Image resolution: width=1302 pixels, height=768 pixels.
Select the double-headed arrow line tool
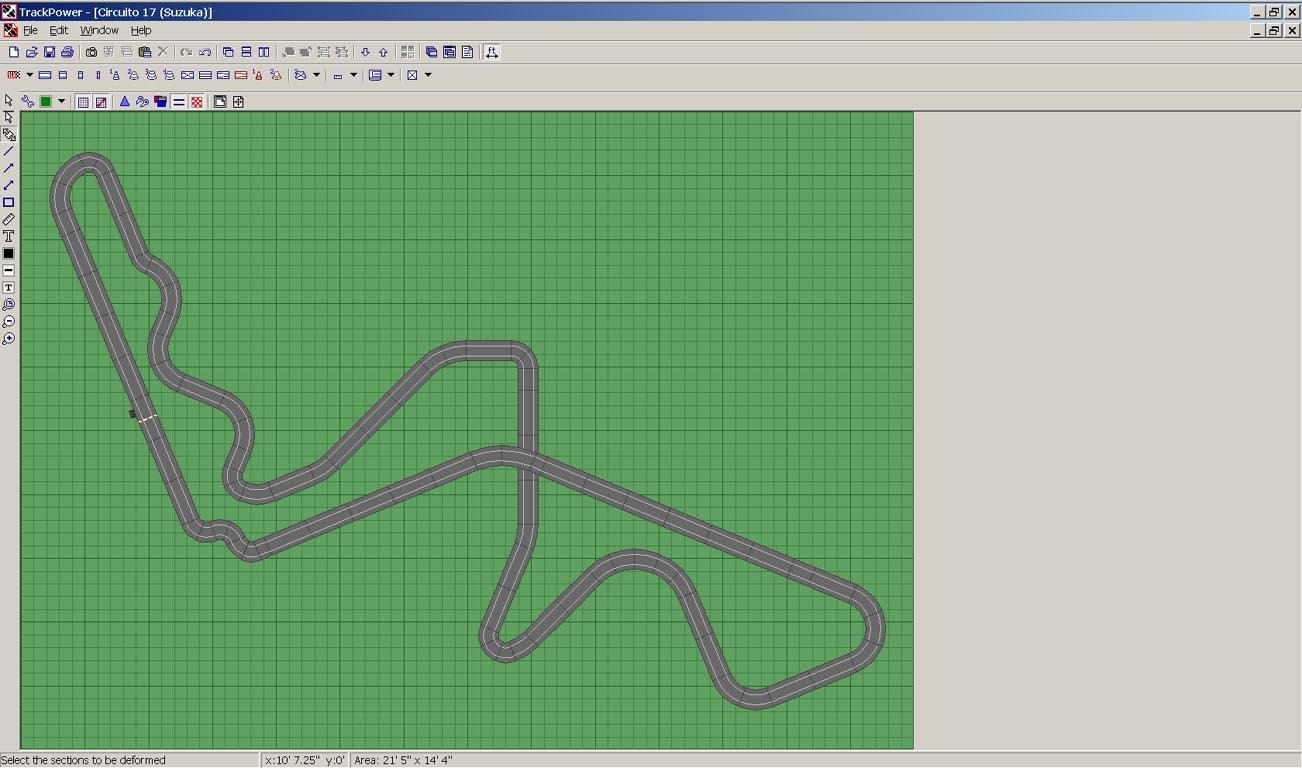point(9,185)
